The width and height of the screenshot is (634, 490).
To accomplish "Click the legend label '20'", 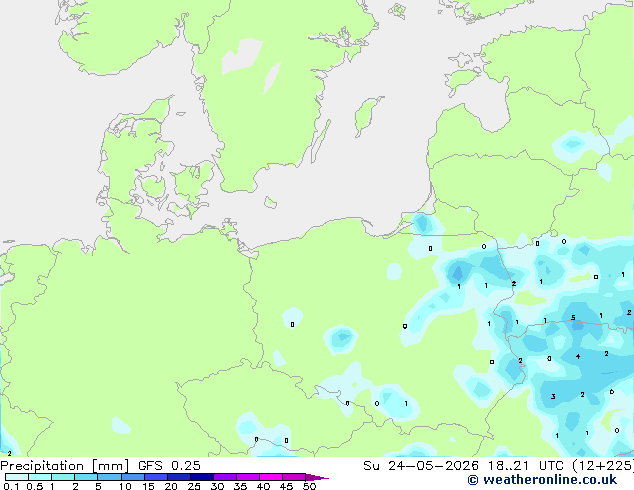I will (171, 486).
